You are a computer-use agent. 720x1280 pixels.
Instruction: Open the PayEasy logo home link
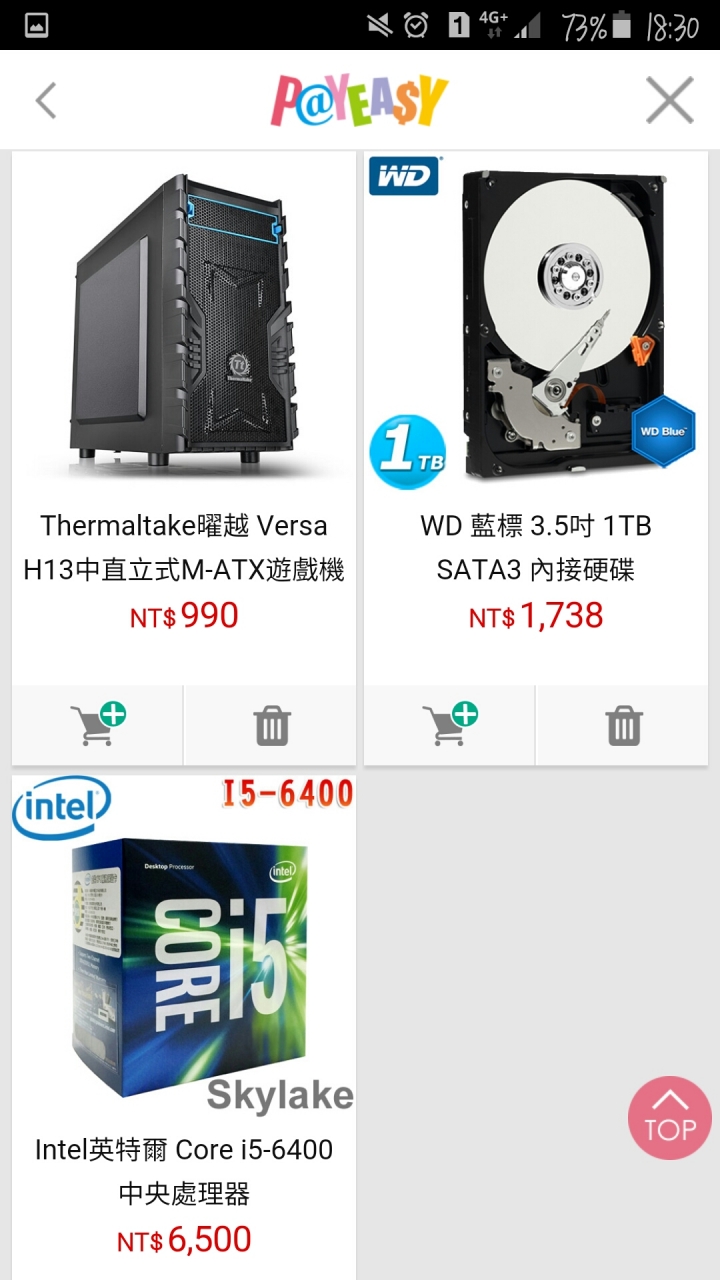(359, 100)
